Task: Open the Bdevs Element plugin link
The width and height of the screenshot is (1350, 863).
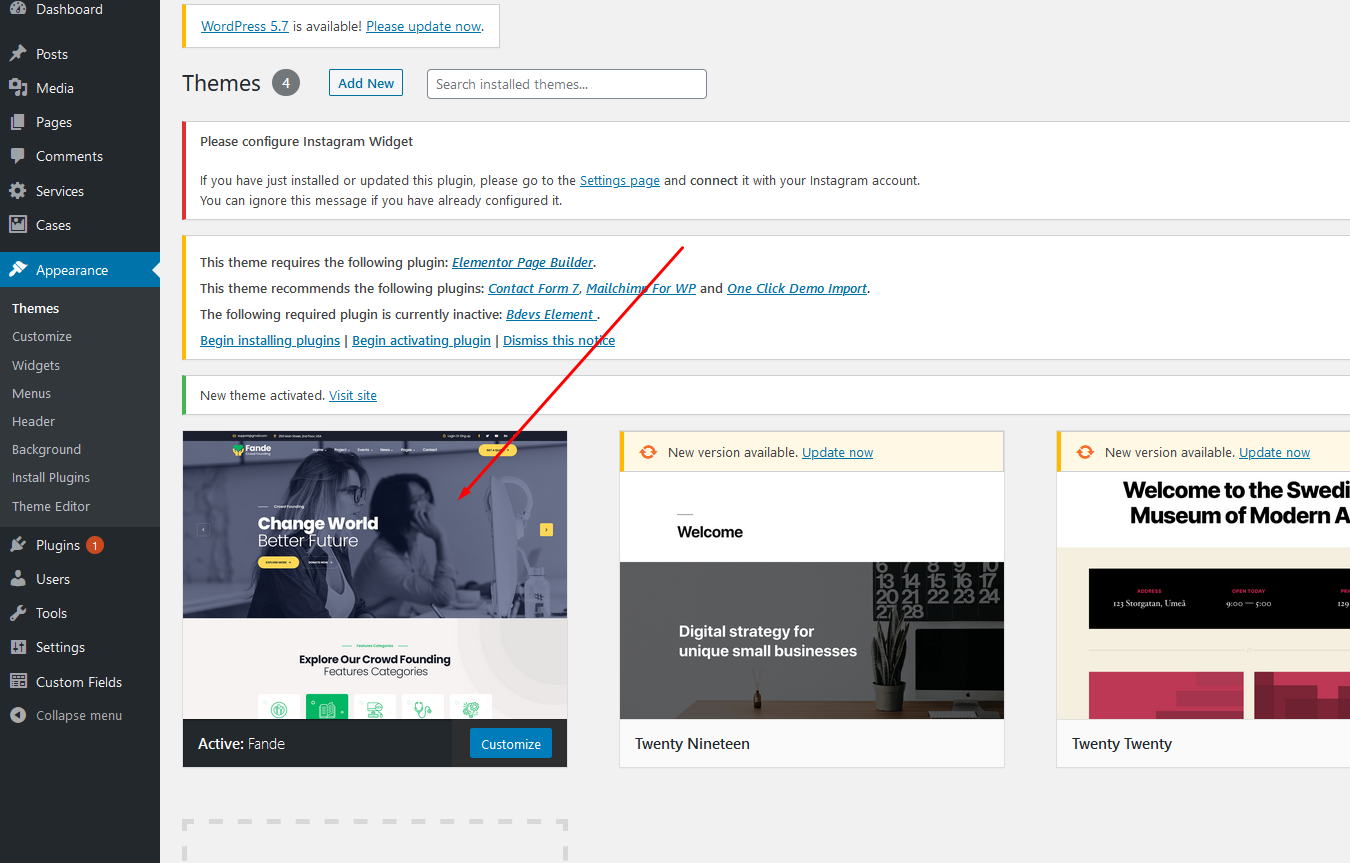Action: click(x=550, y=314)
